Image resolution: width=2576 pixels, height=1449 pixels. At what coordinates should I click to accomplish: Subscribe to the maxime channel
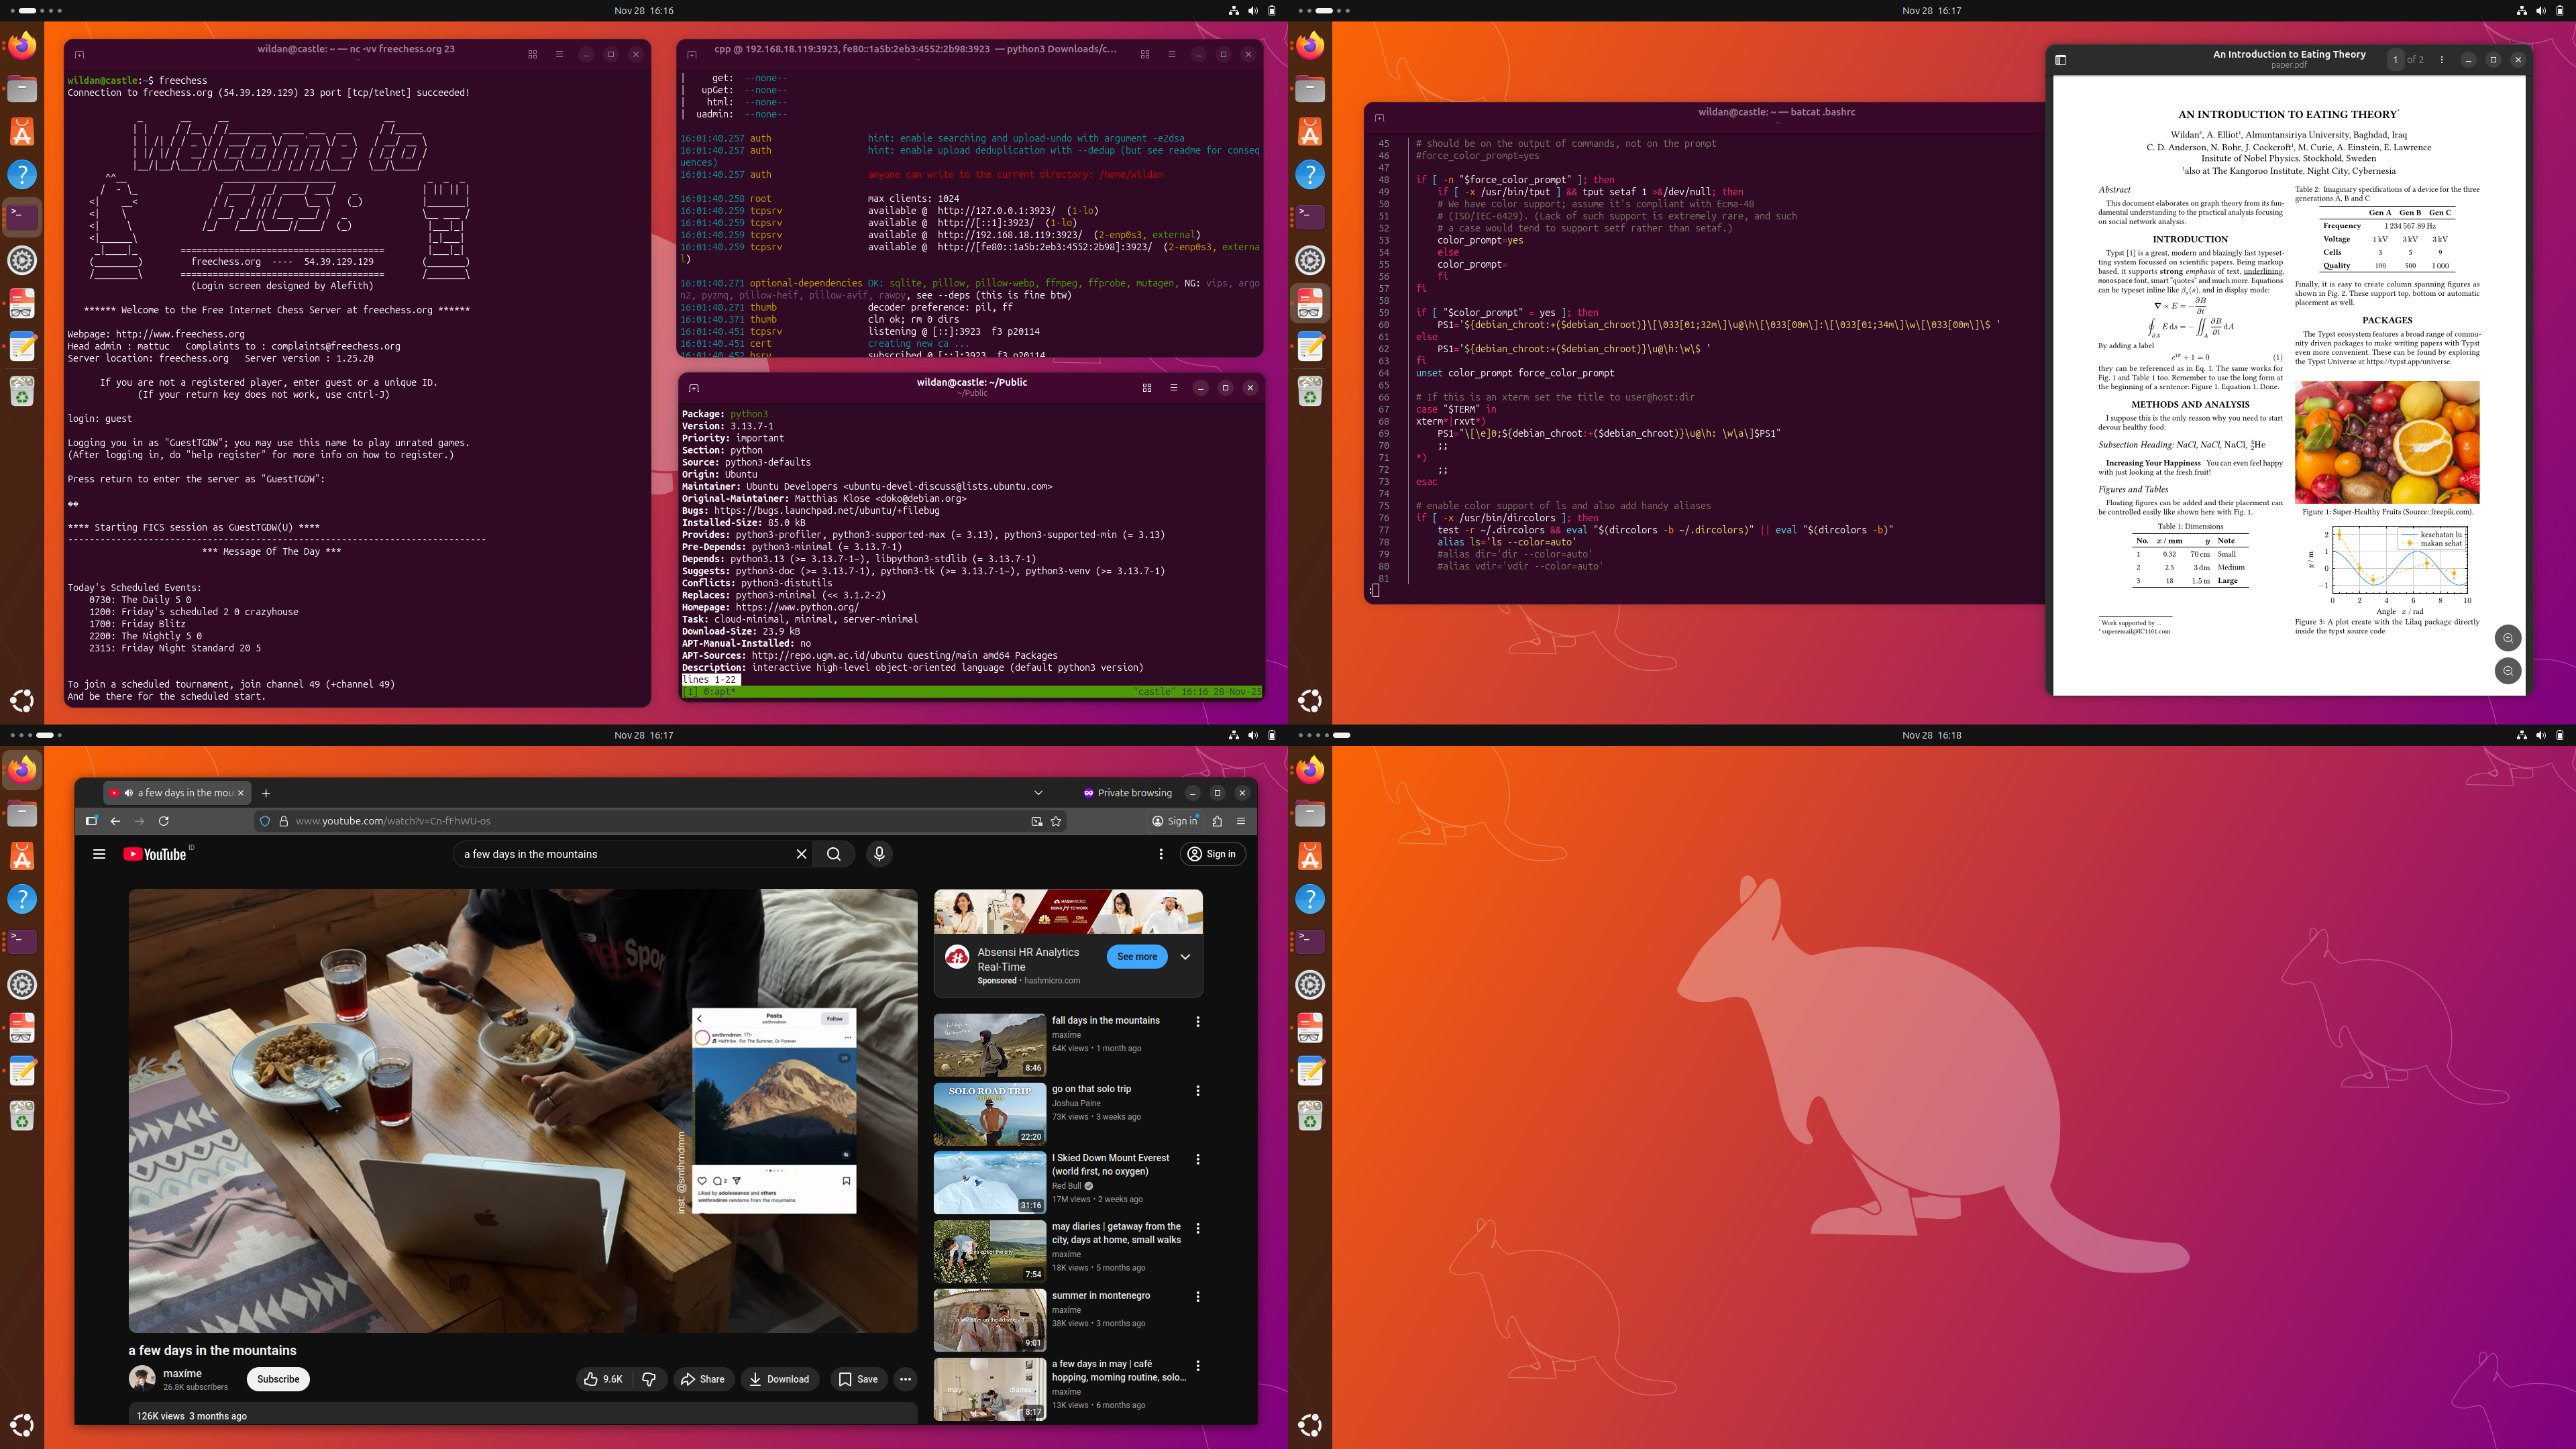pyautogui.click(x=278, y=1379)
